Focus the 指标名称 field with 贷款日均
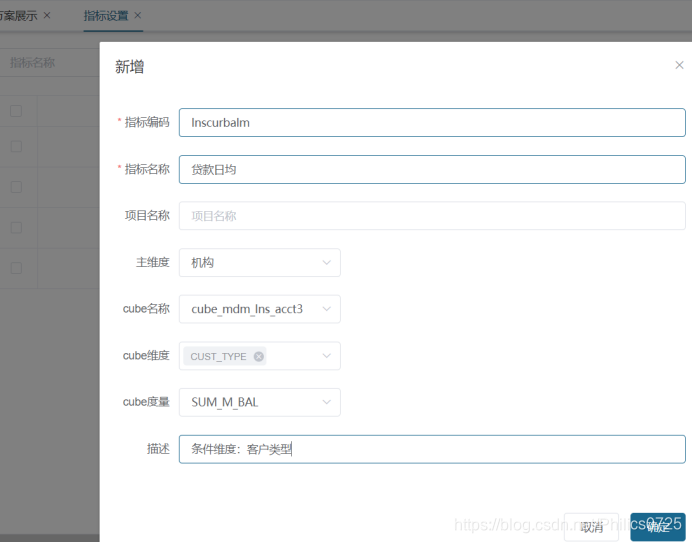The height and width of the screenshot is (543, 692). 432,170
